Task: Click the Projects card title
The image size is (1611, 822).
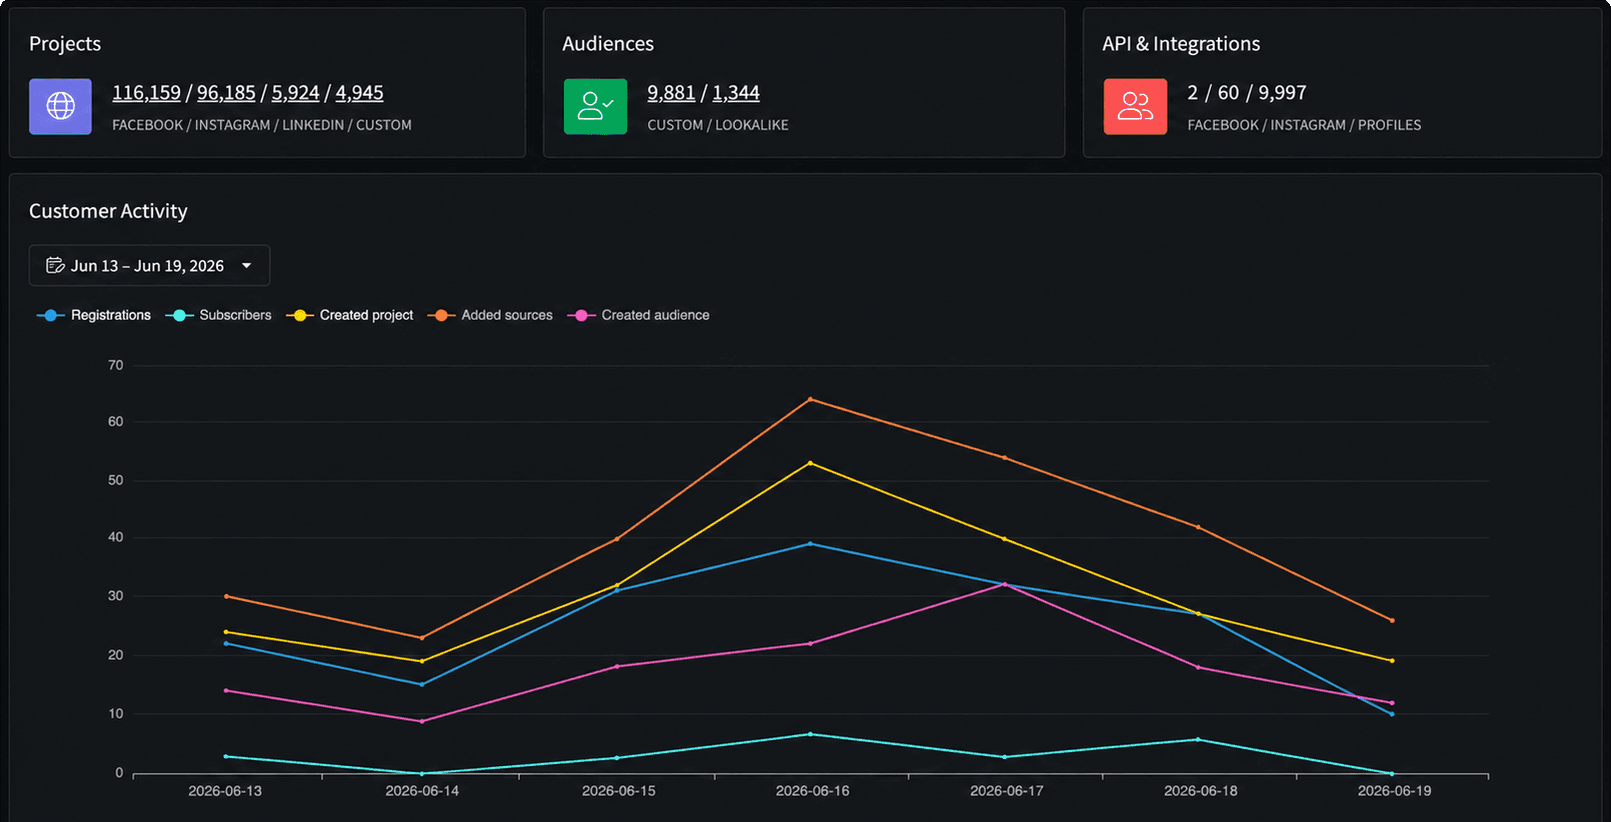Action: [65, 44]
